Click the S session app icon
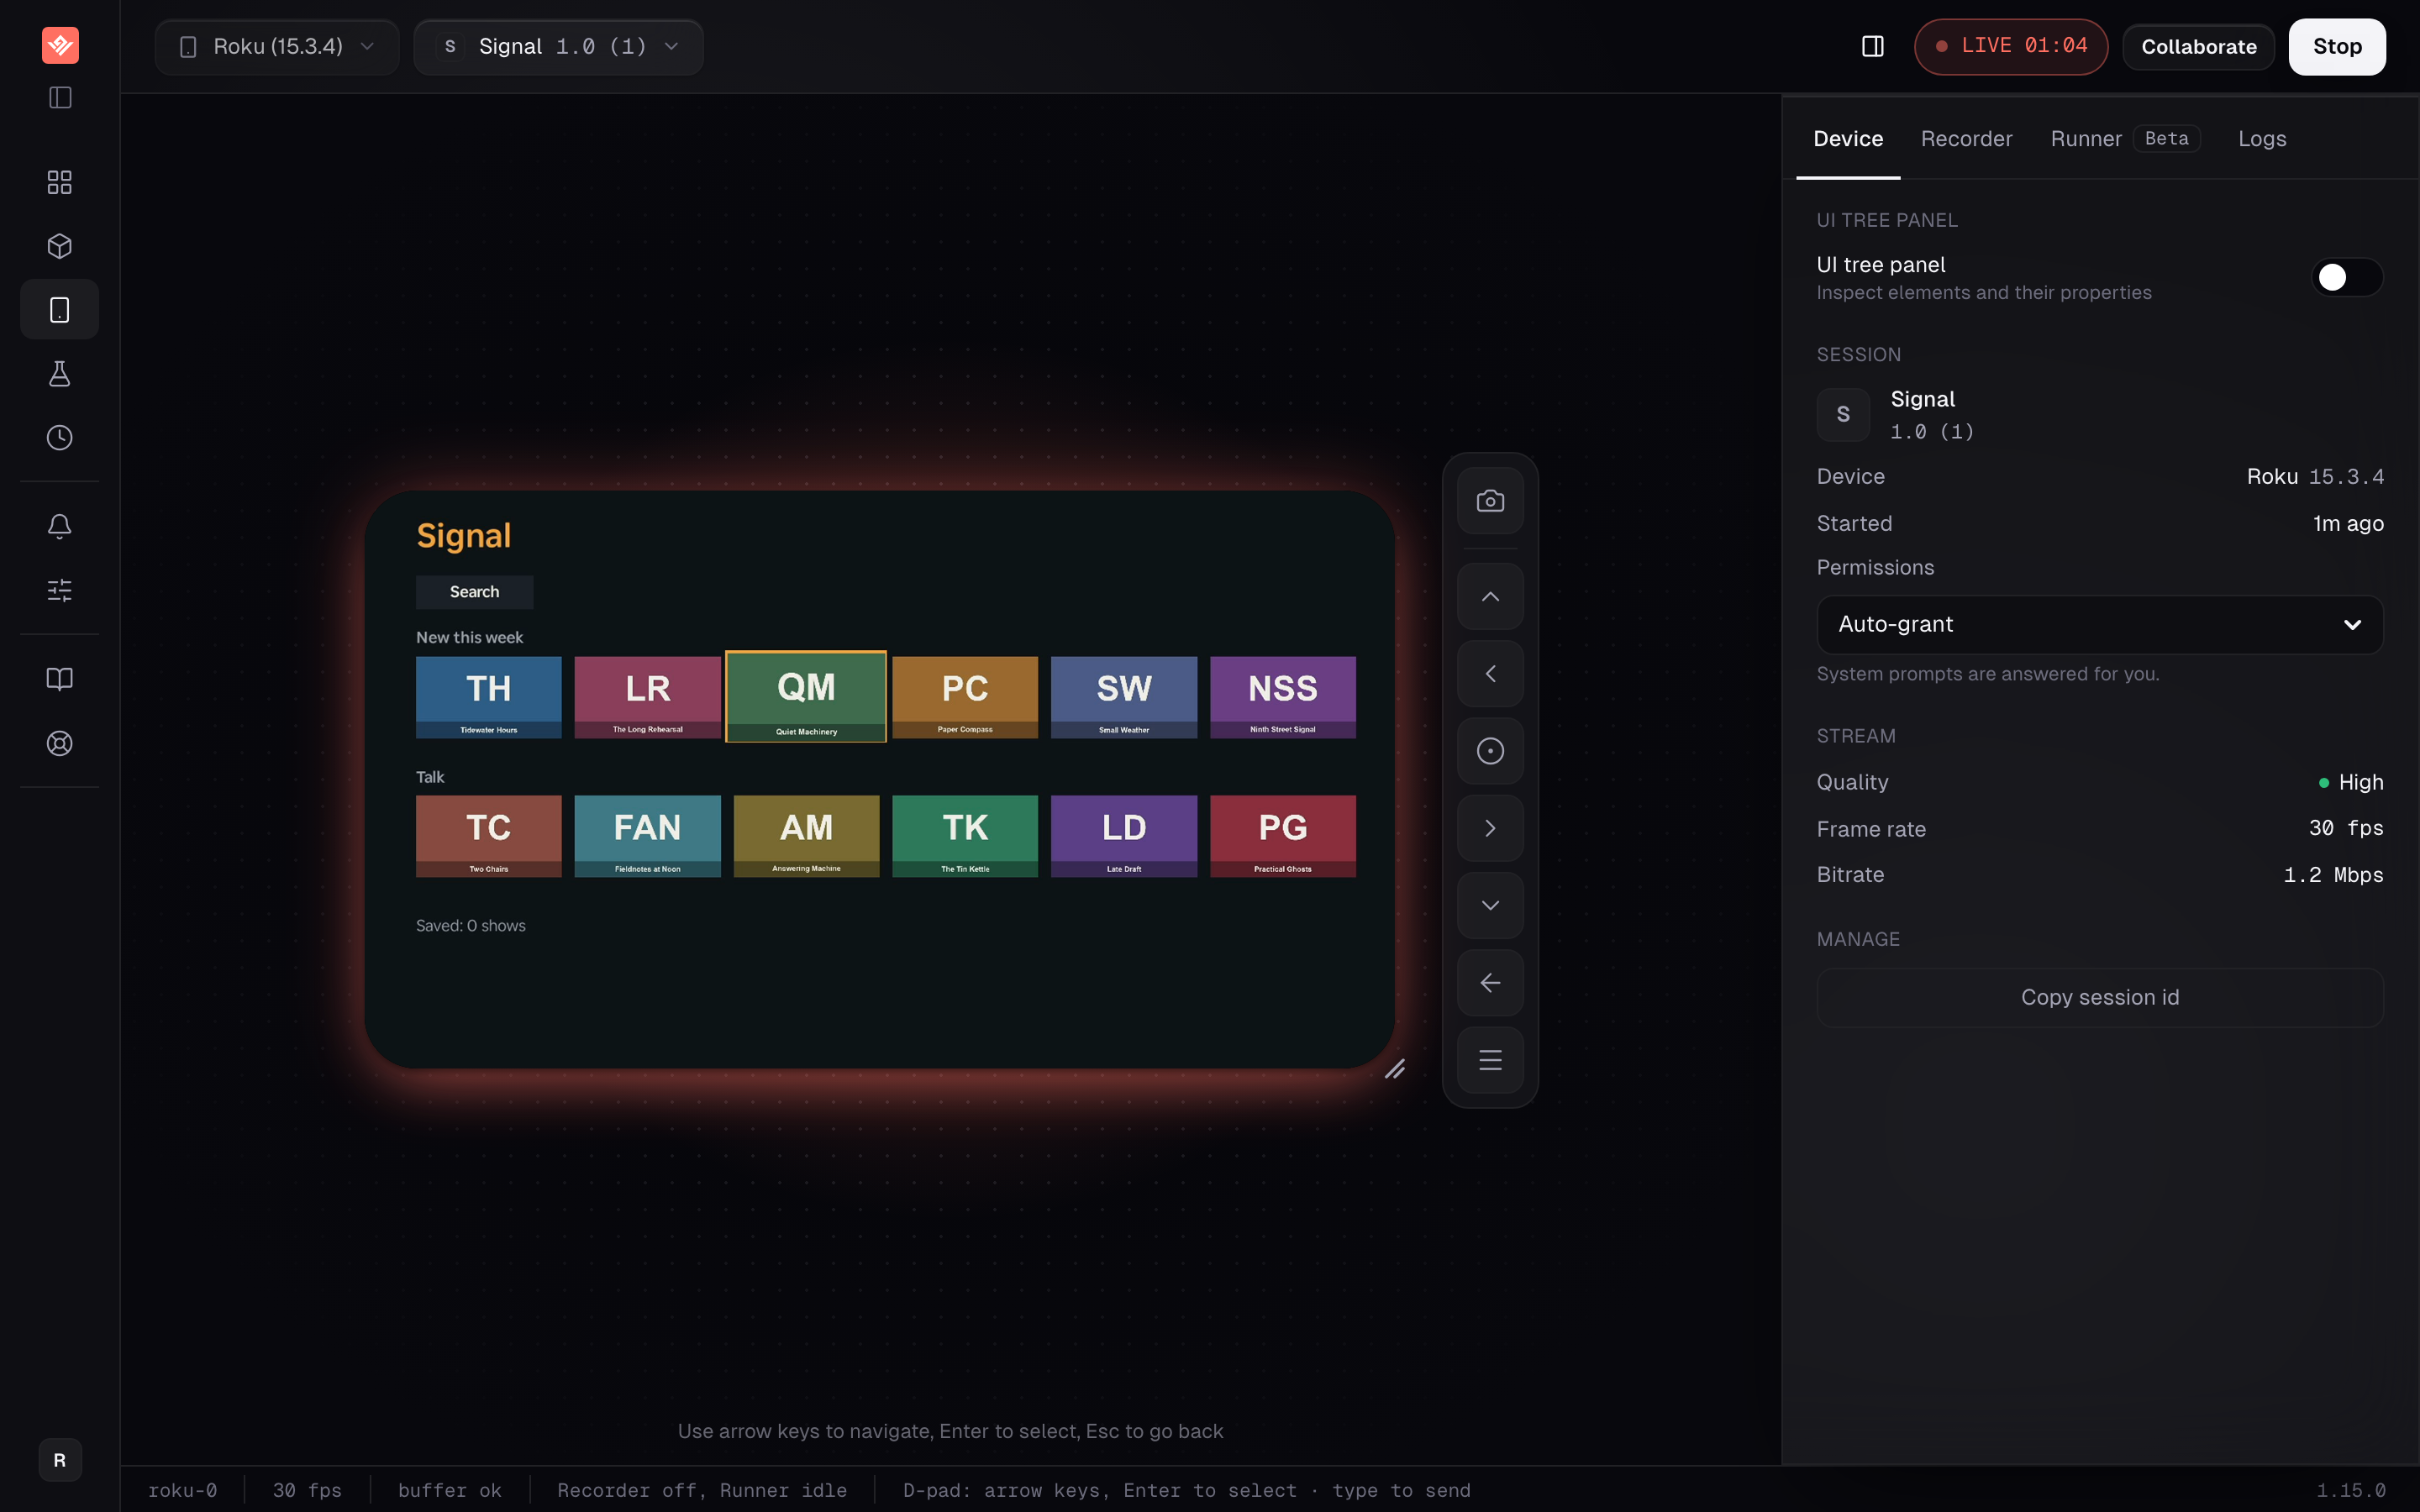 pos(1843,414)
